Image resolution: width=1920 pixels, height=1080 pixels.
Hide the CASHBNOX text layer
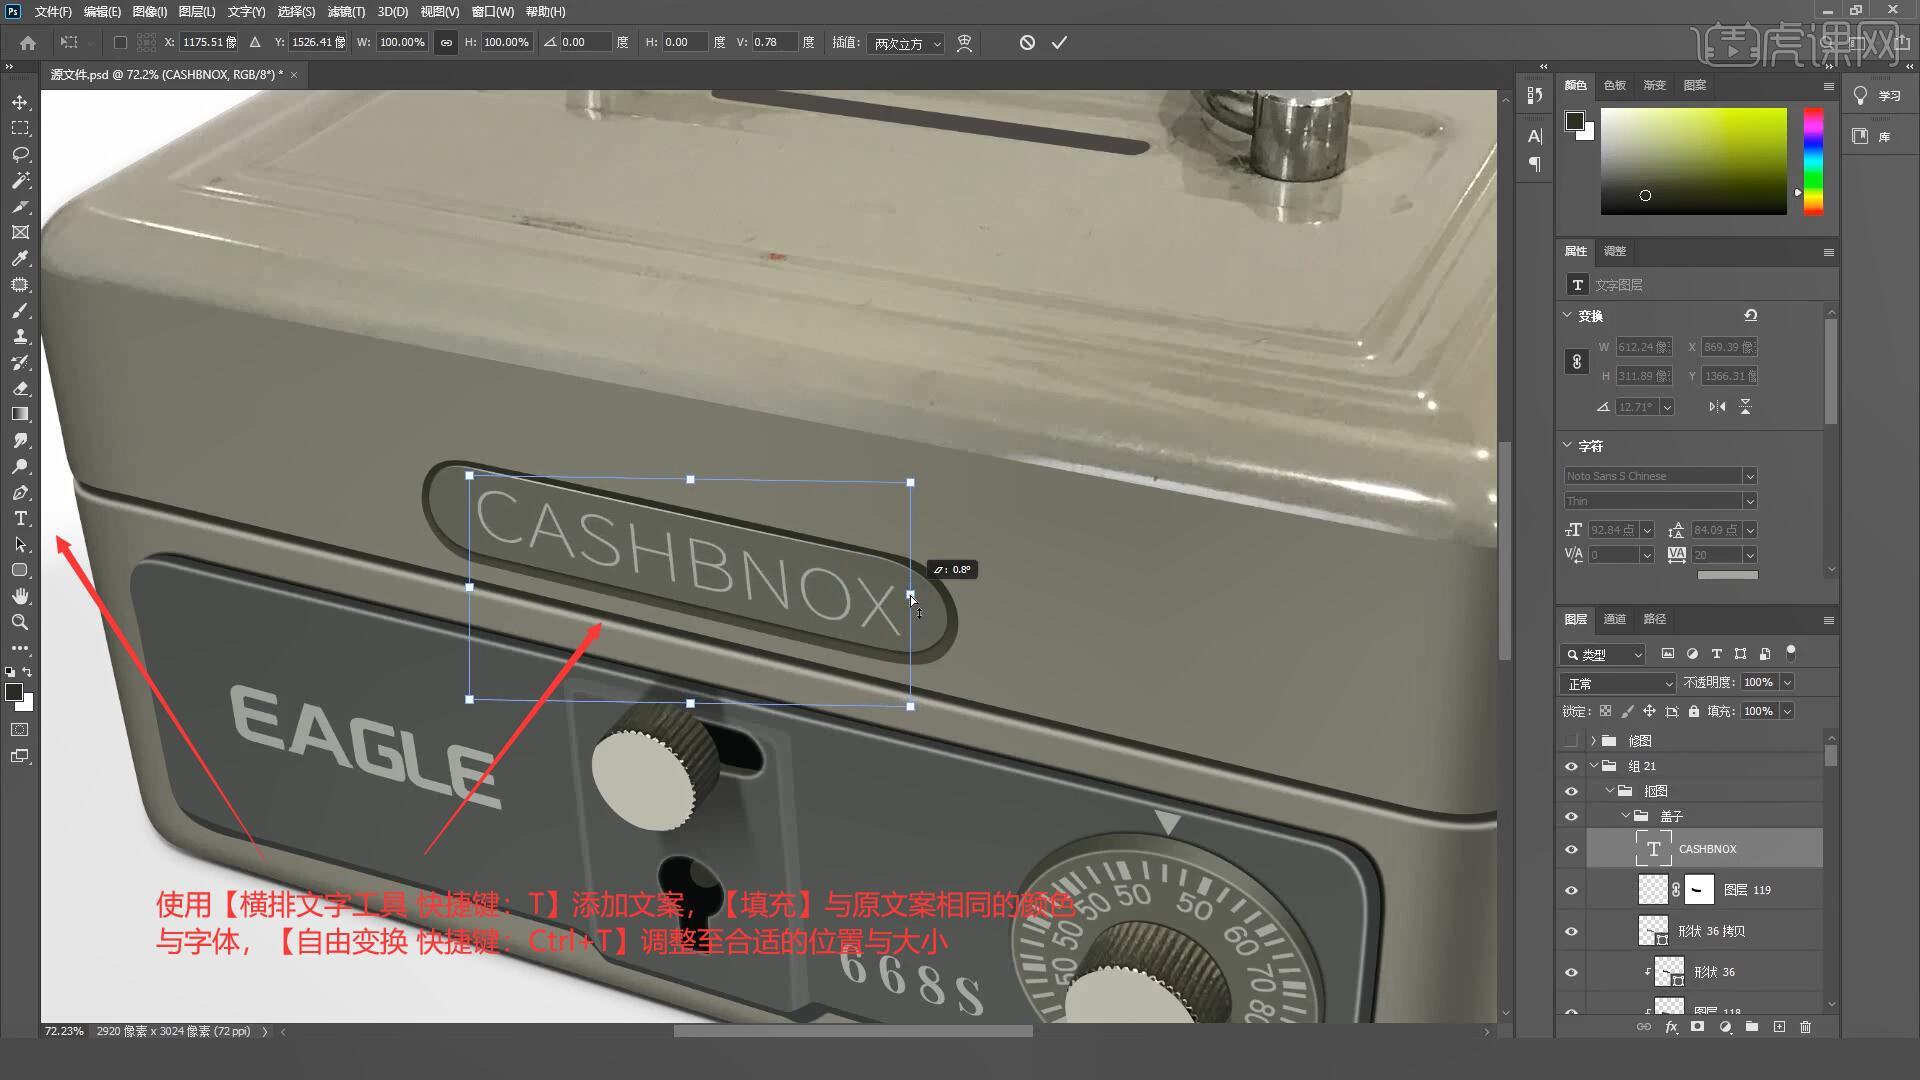[1571, 849]
